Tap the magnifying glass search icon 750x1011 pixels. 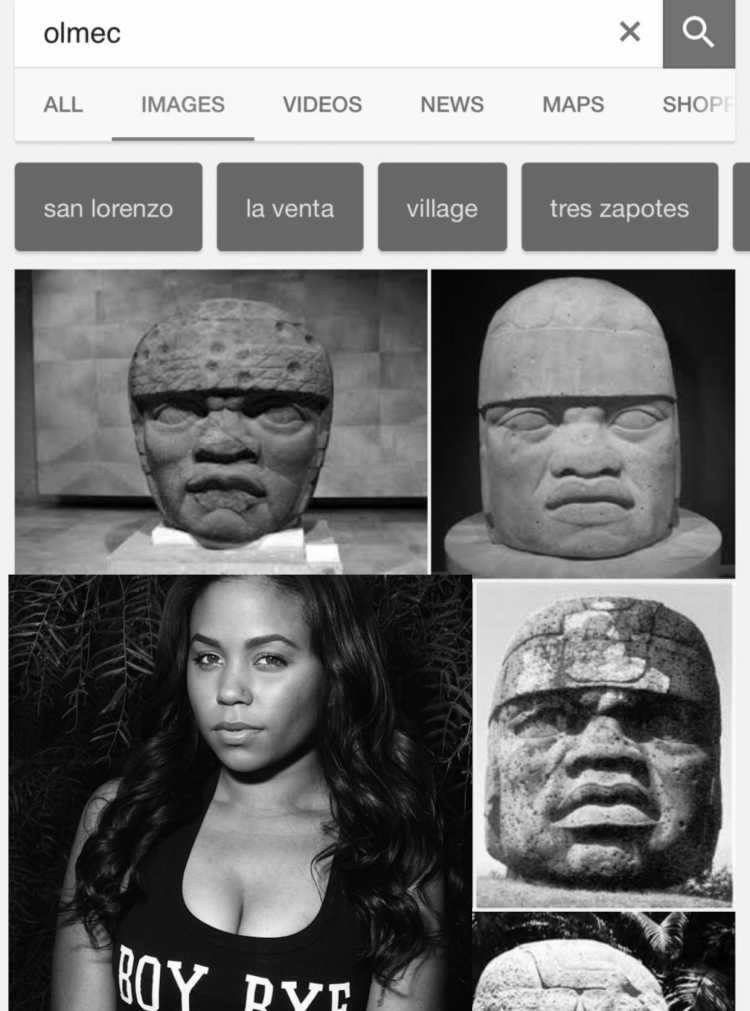pyautogui.click(x=698, y=32)
